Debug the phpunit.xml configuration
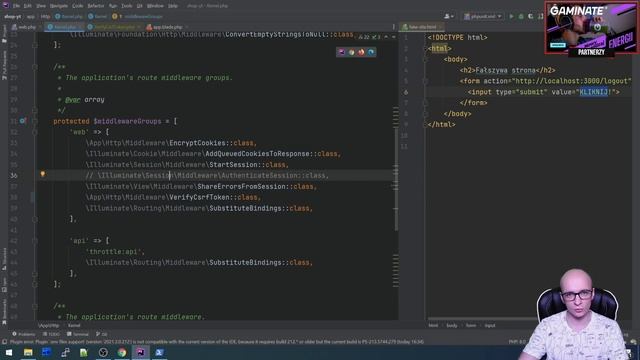This screenshot has width=640, height=360. [x=521, y=16]
